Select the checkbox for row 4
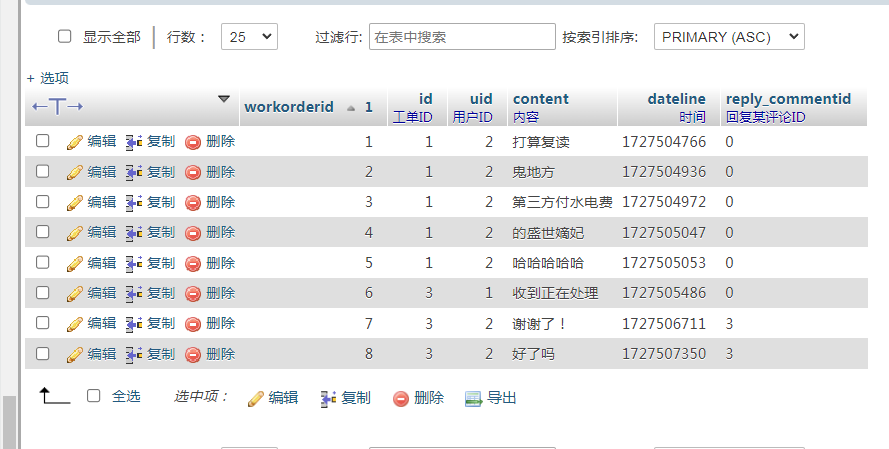Viewport: 889px width, 449px height. pos(43,232)
